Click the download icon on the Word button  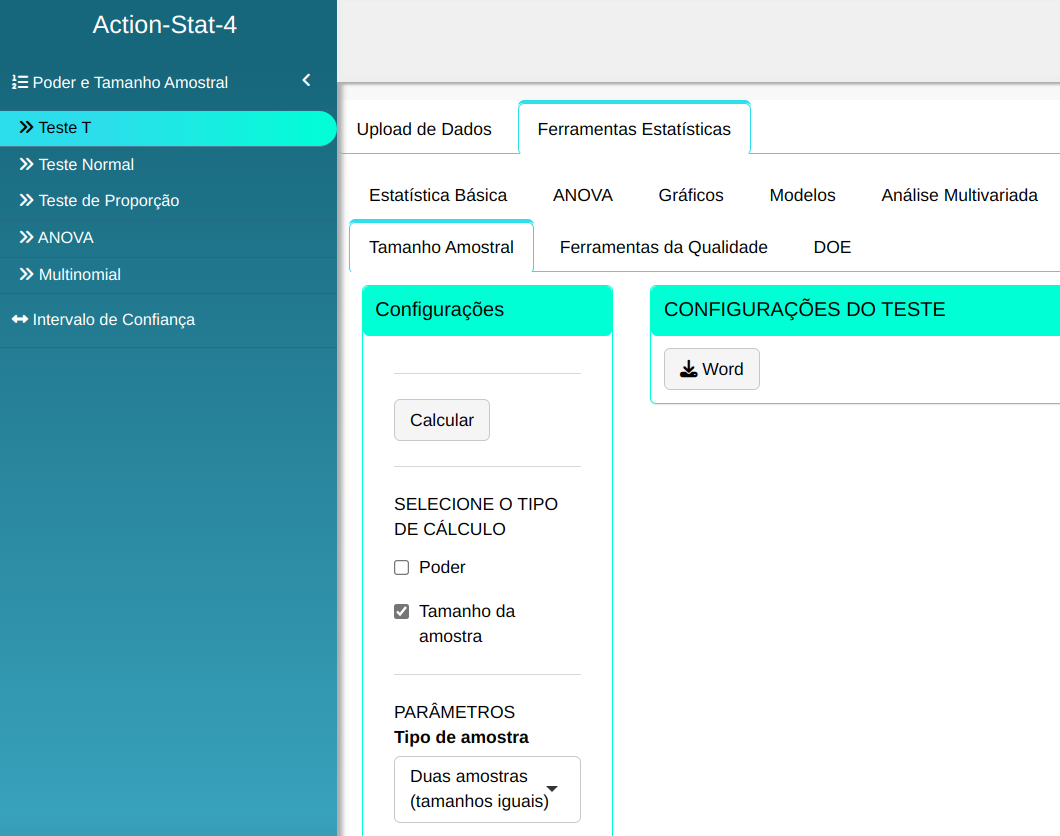pyautogui.click(x=688, y=369)
